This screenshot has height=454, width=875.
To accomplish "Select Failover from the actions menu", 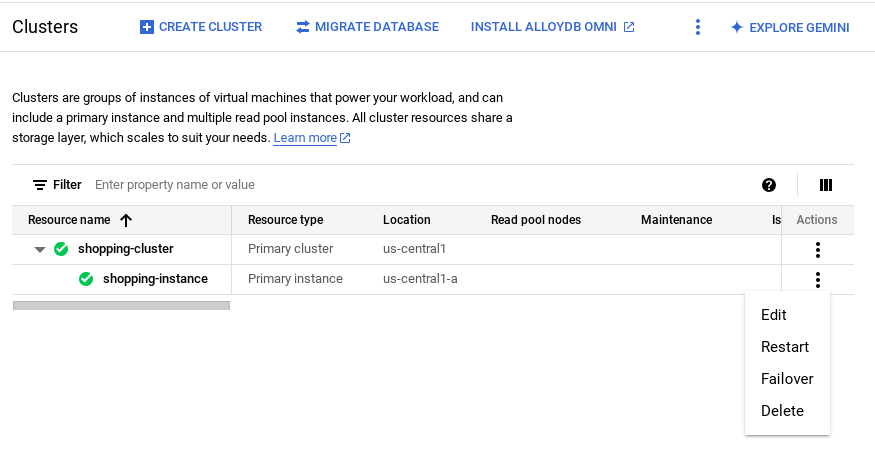I will [x=787, y=379].
